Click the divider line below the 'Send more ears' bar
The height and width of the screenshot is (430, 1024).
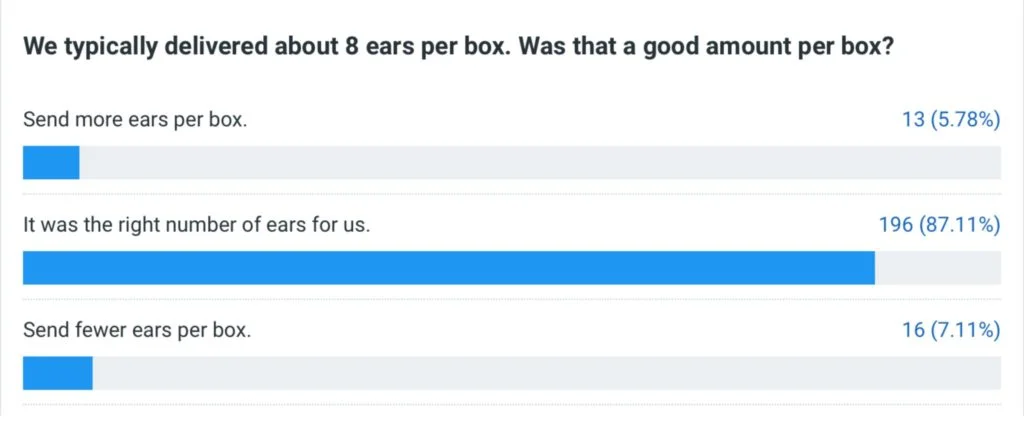512,194
